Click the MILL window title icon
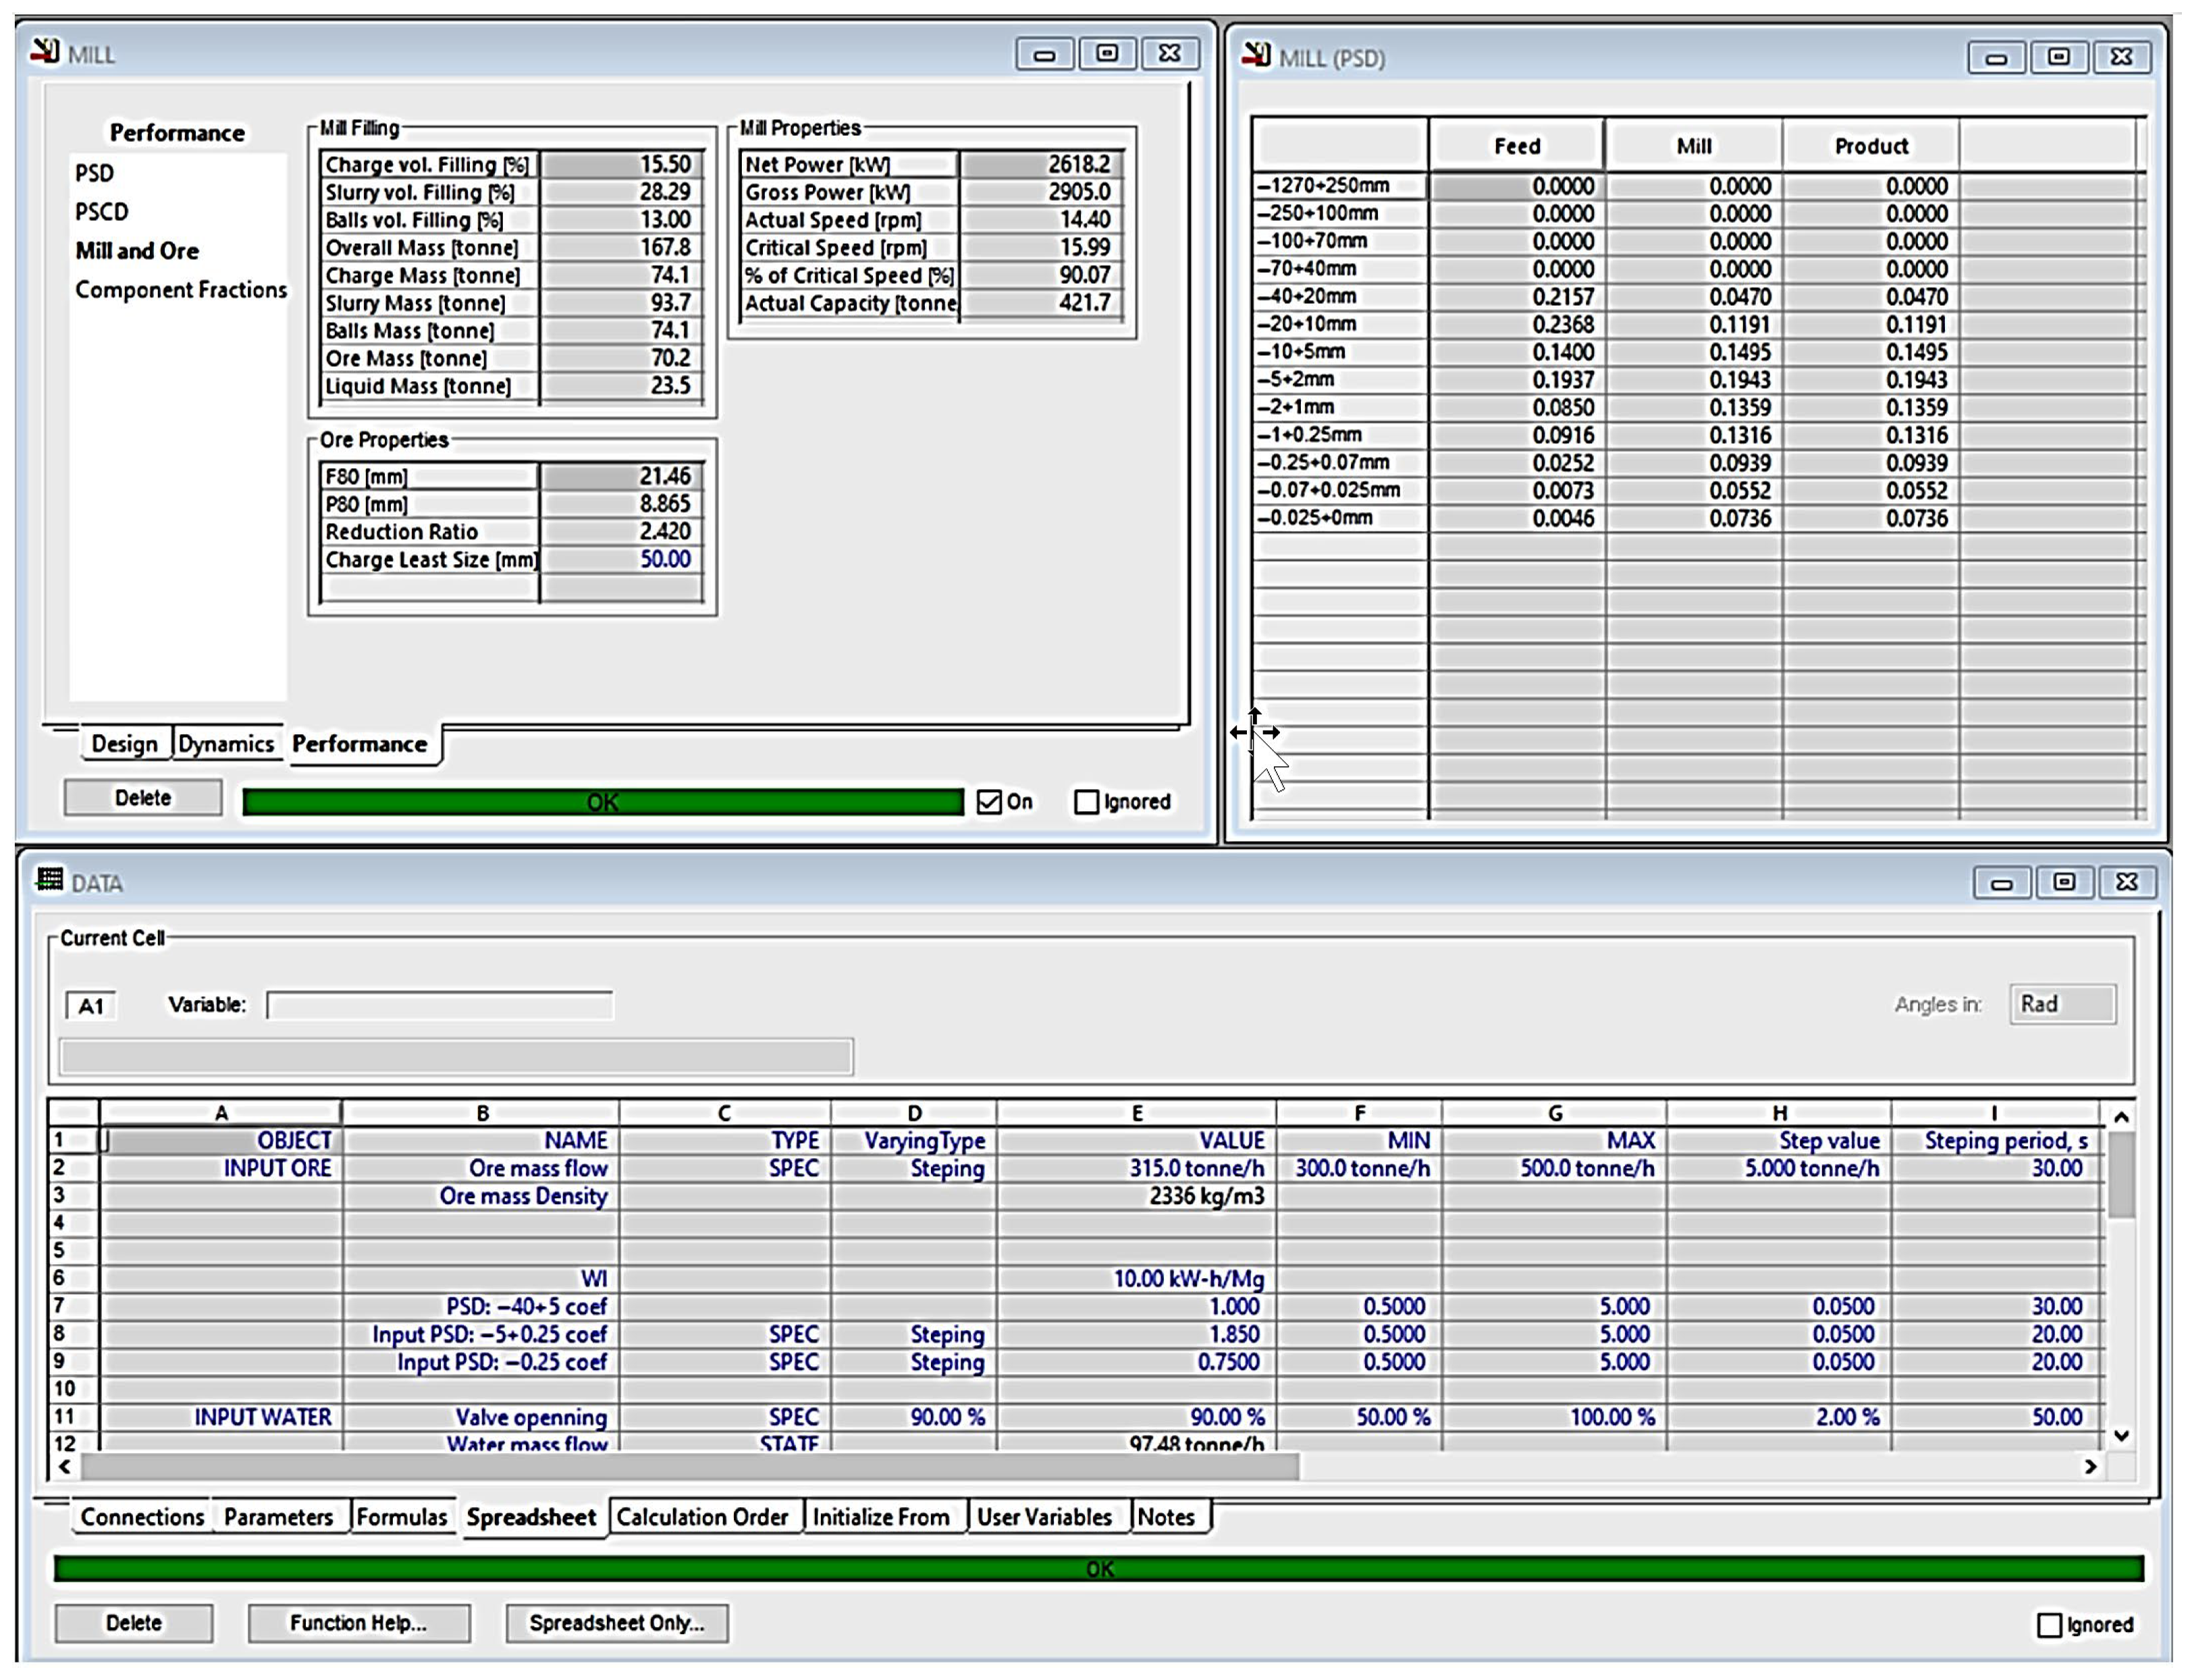The image size is (2188, 1680). pos(45,52)
